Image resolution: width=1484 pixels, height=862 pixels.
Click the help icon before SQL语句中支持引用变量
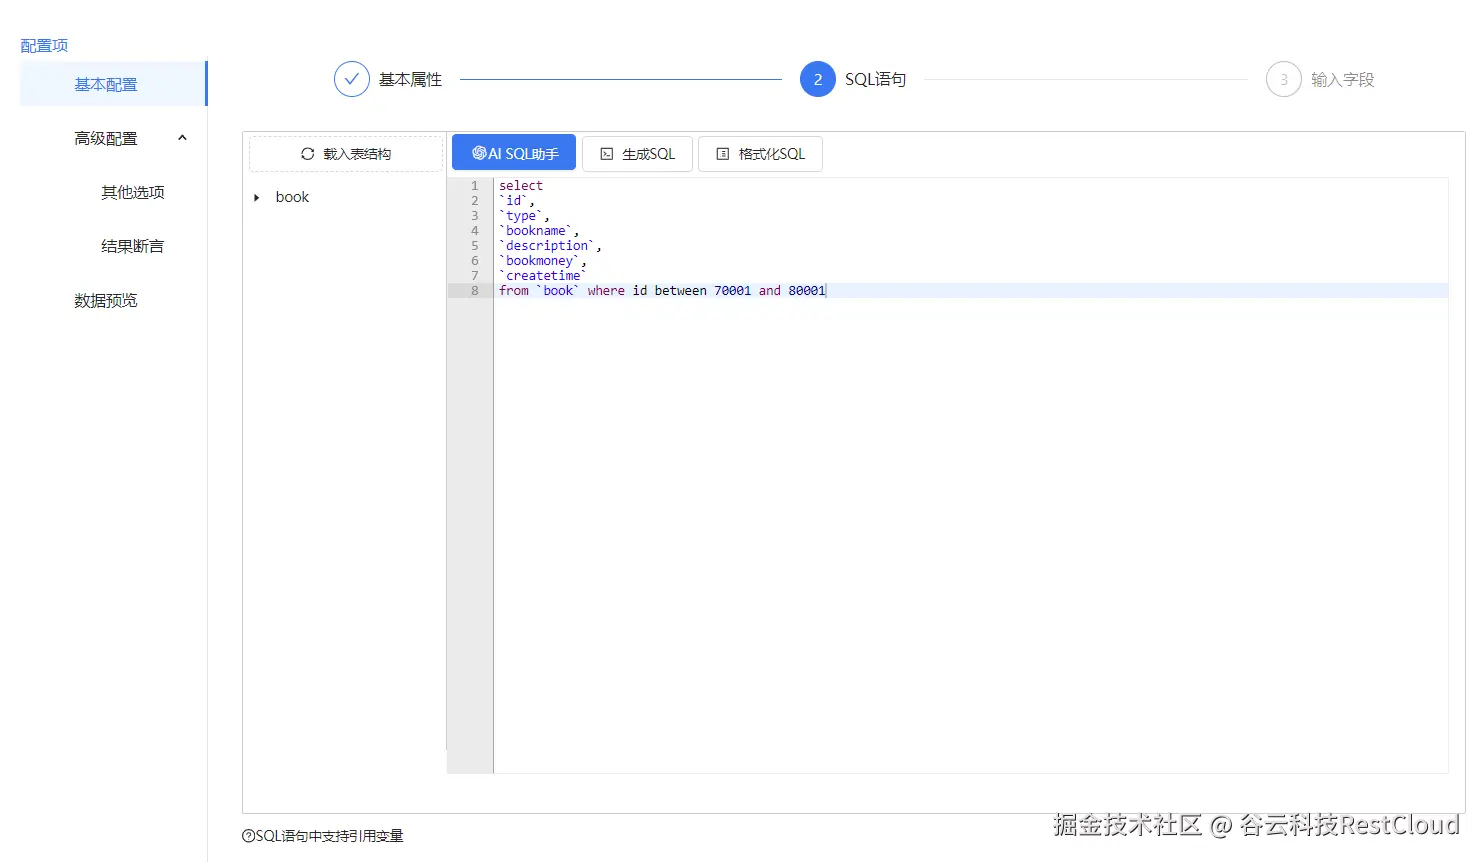[x=248, y=836]
